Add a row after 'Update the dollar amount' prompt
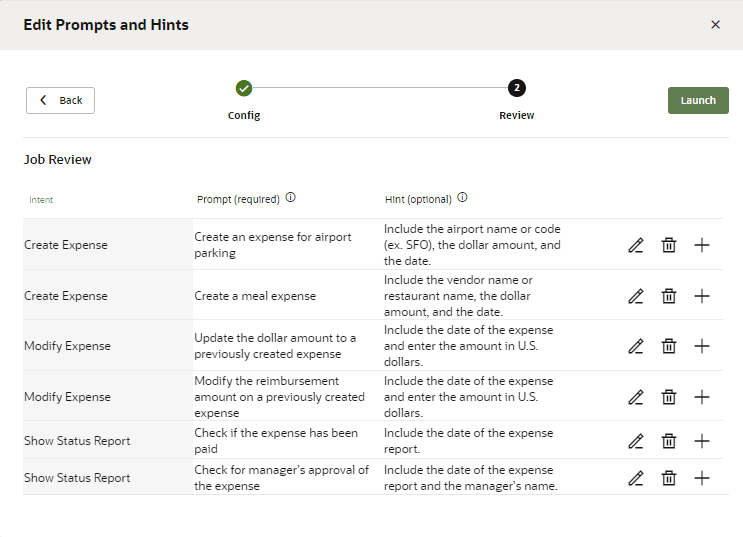Image resolution: width=743 pixels, height=537 pixels. (x=702, y=346)
